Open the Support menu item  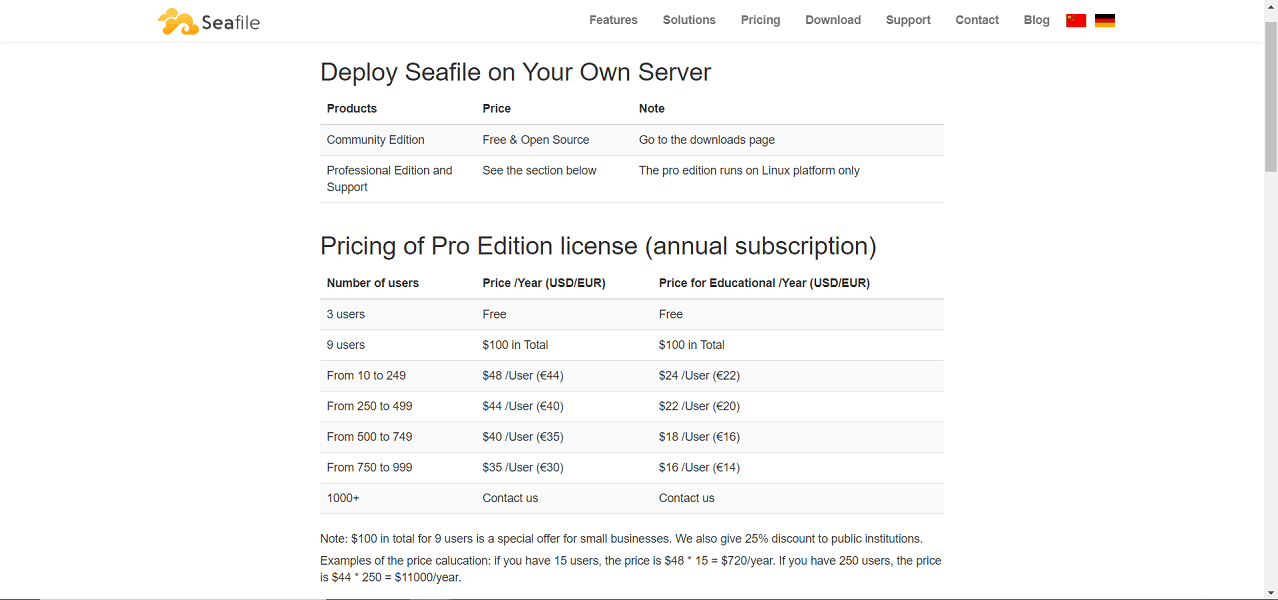(x=908, y=20)
